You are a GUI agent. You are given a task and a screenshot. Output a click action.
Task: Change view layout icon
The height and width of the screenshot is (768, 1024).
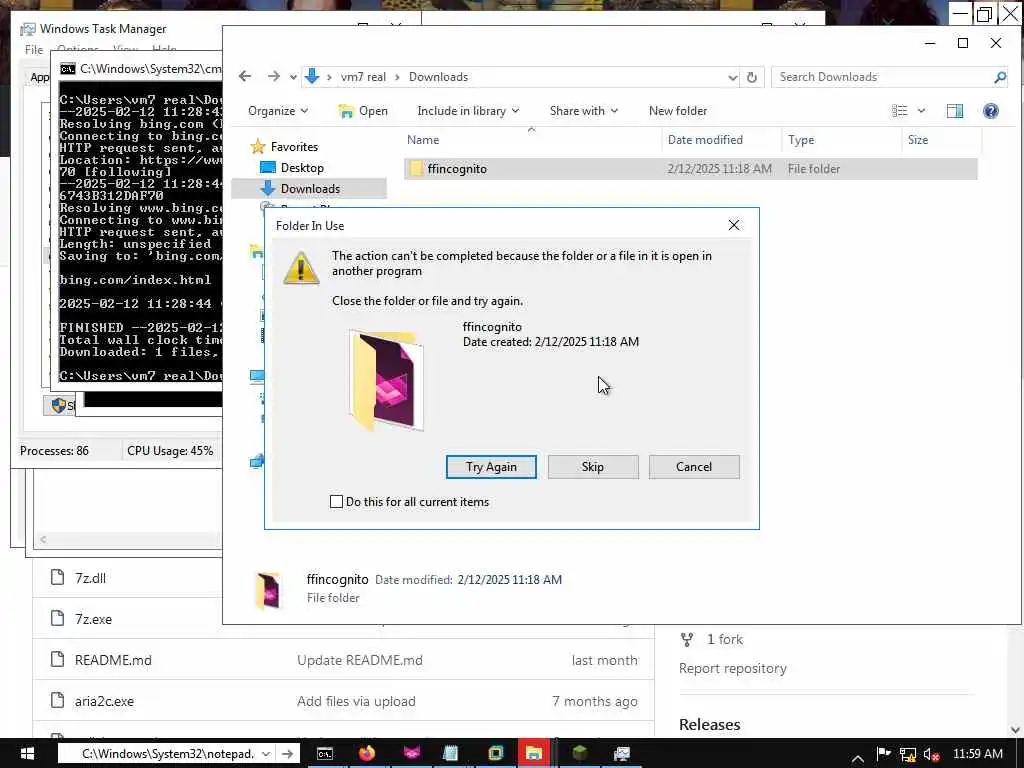pos(900,111)
